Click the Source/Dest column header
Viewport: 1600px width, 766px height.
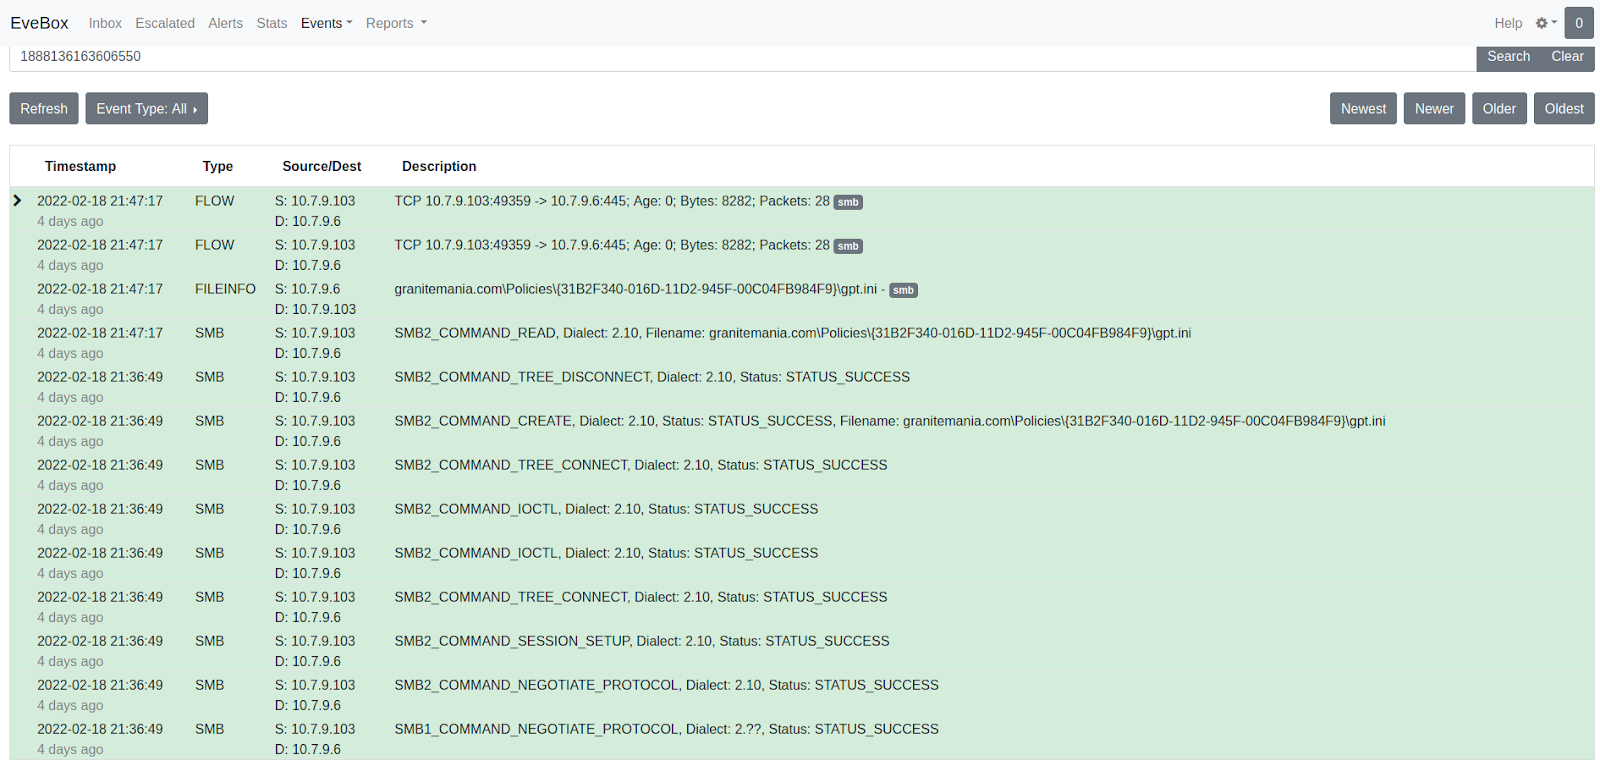tap(322, 166)
